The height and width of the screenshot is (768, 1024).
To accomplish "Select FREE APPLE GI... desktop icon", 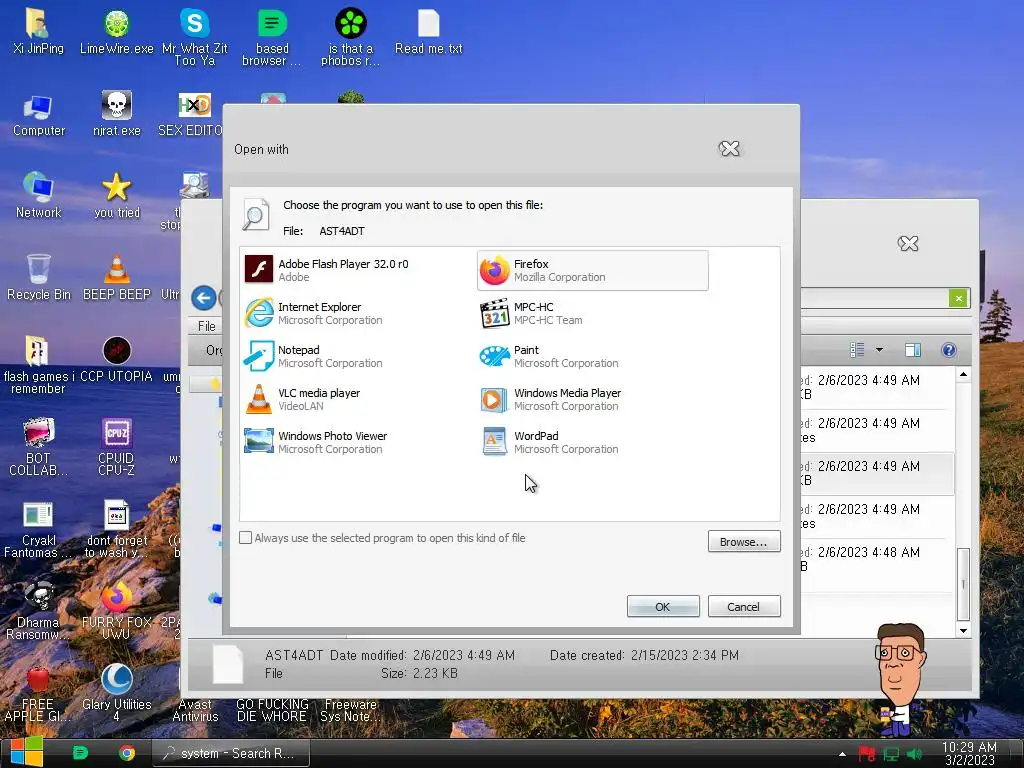I will (x=38, y=694).
